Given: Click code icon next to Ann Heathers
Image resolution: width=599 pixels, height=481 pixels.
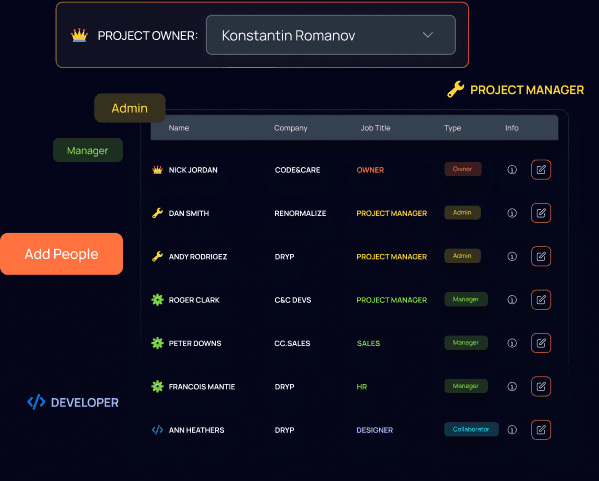Looking at the screenshot, I should [x=157, y=430].
